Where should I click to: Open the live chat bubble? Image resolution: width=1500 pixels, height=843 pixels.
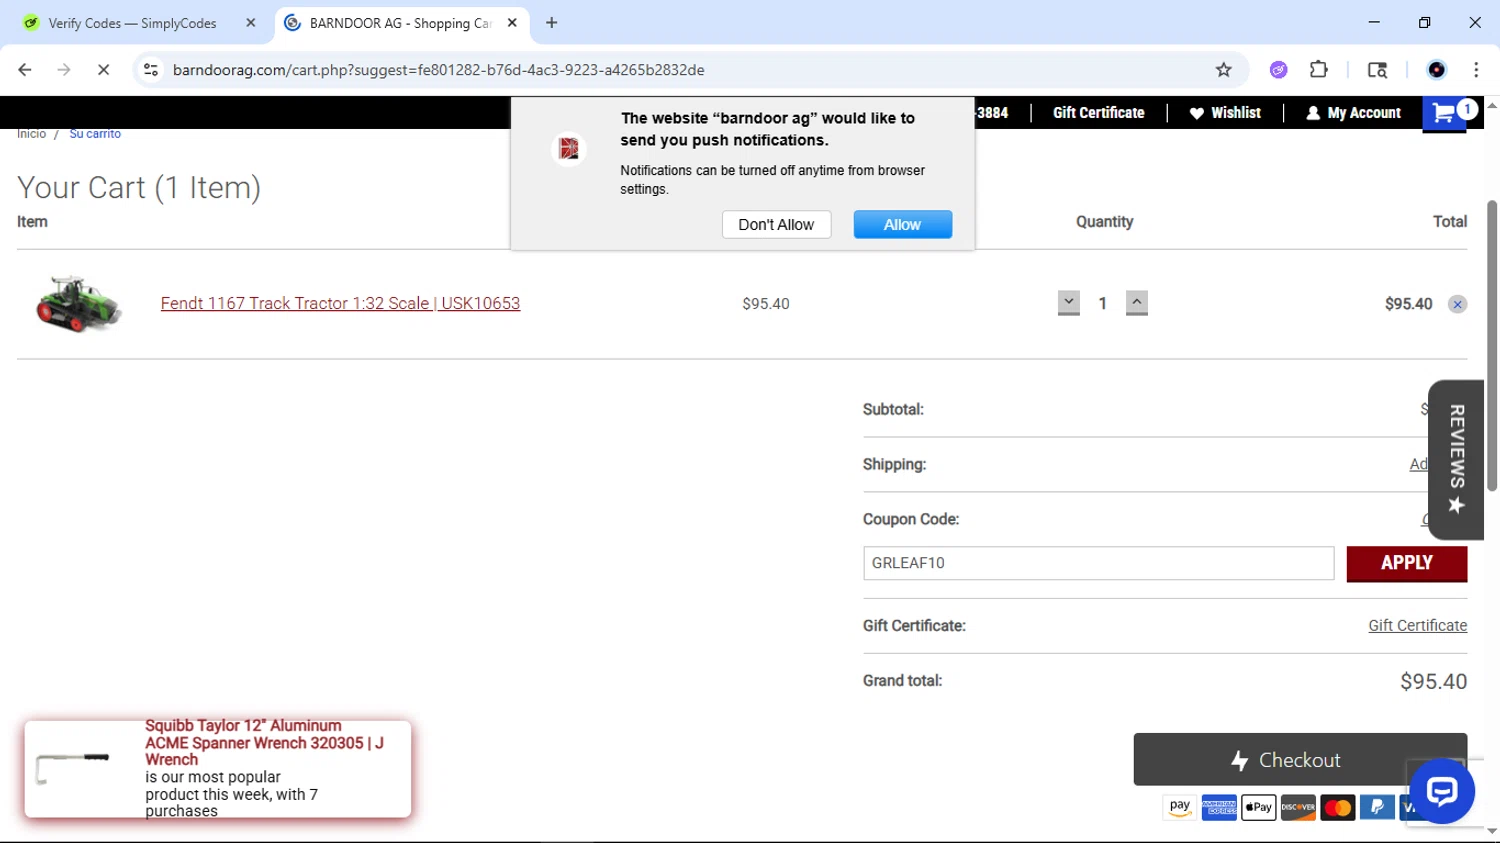pyautogui.click(x=1442, y=791)
